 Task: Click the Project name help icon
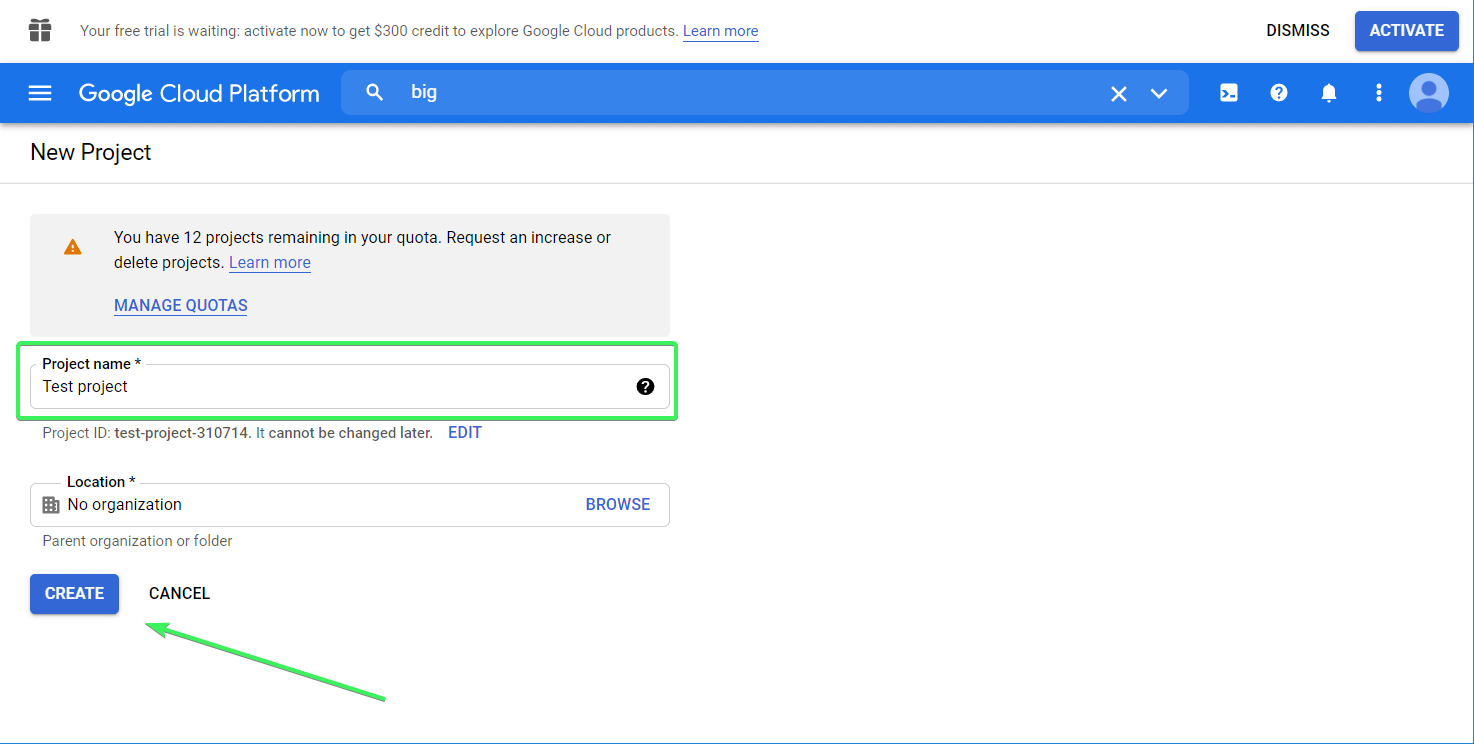[645, 386]
